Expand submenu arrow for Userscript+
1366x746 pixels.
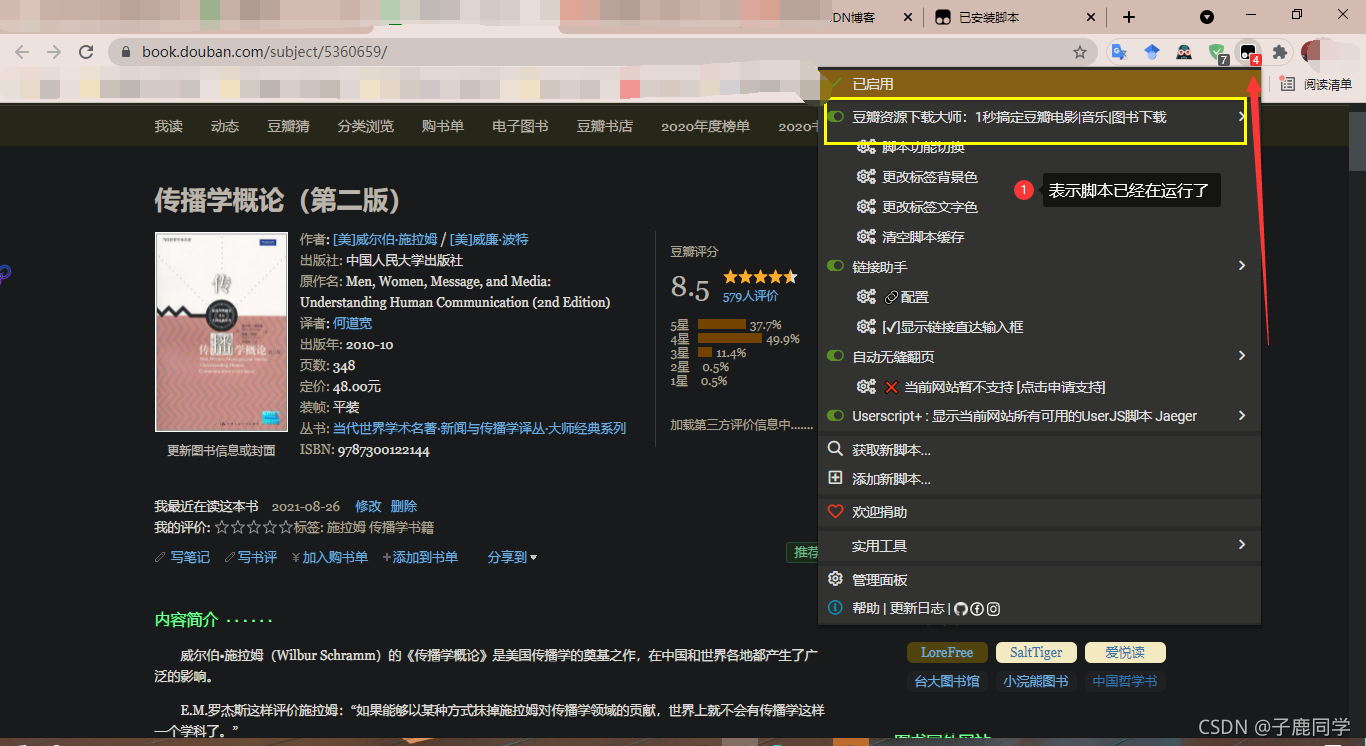[1242, 415]
